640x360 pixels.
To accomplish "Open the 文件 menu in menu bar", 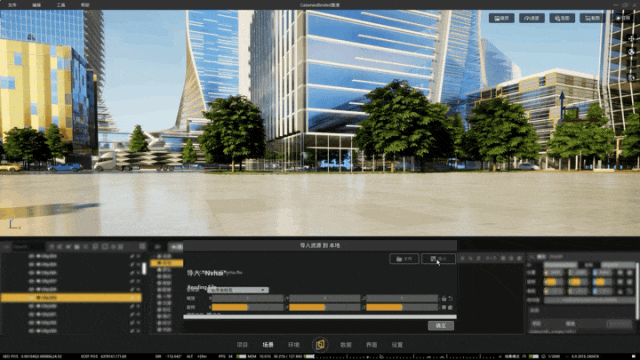I will tap(12, 5).
